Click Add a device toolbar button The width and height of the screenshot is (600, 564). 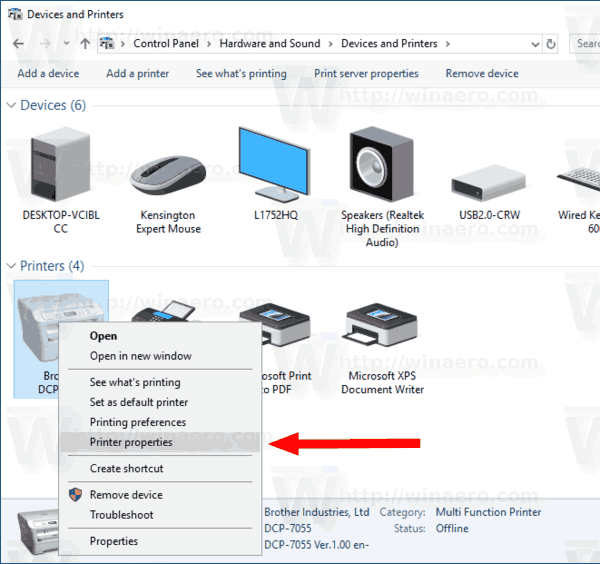click(48, 73)
